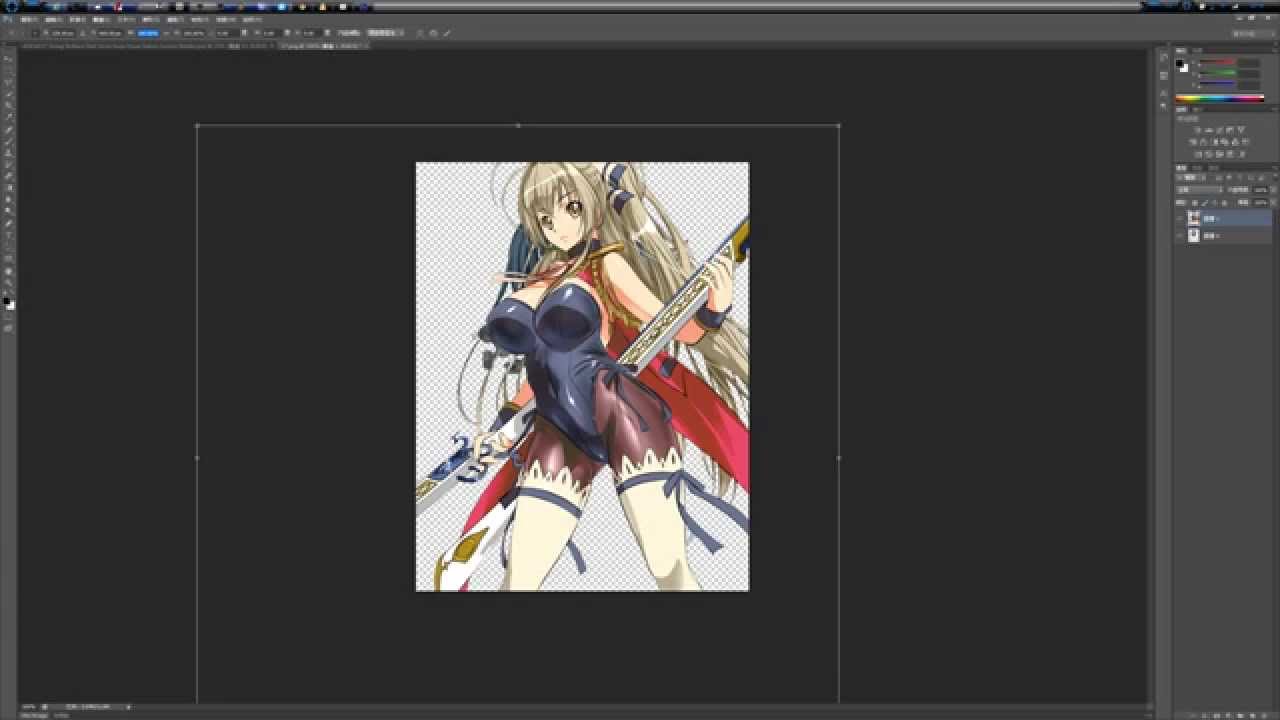This screenshot has height=720, width=1280.
Task: Adjust the blue channel slider
Action: [1218, 84]
